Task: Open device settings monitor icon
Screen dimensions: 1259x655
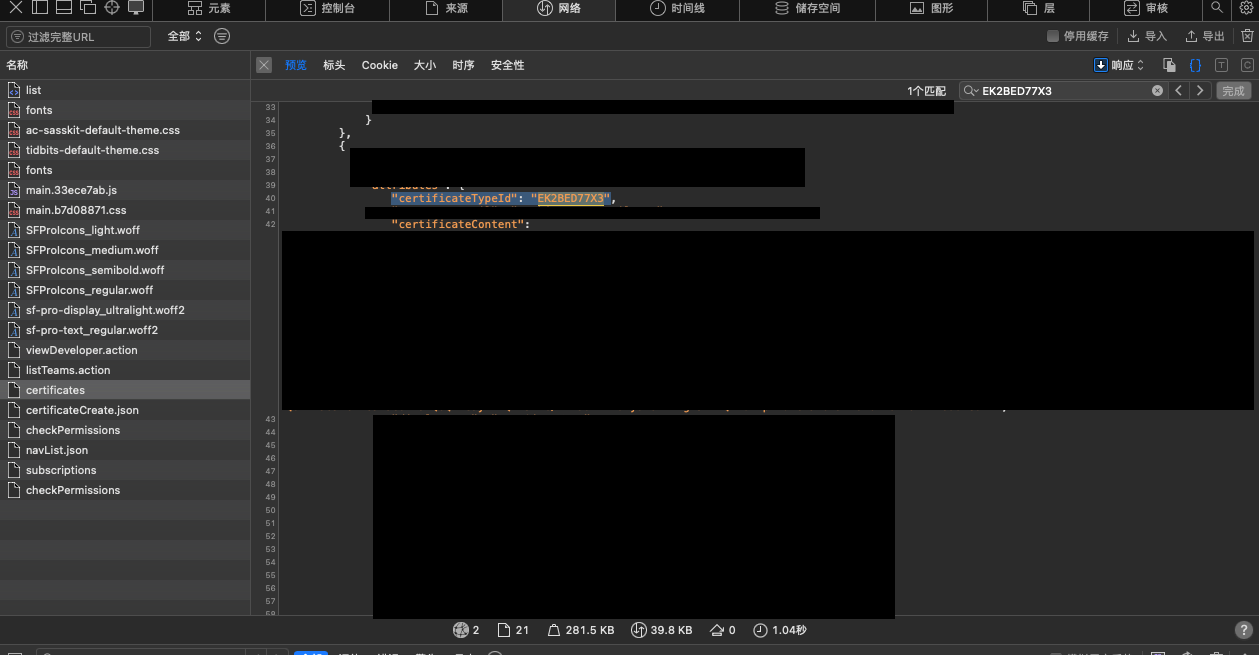Action: pos(136,8)
